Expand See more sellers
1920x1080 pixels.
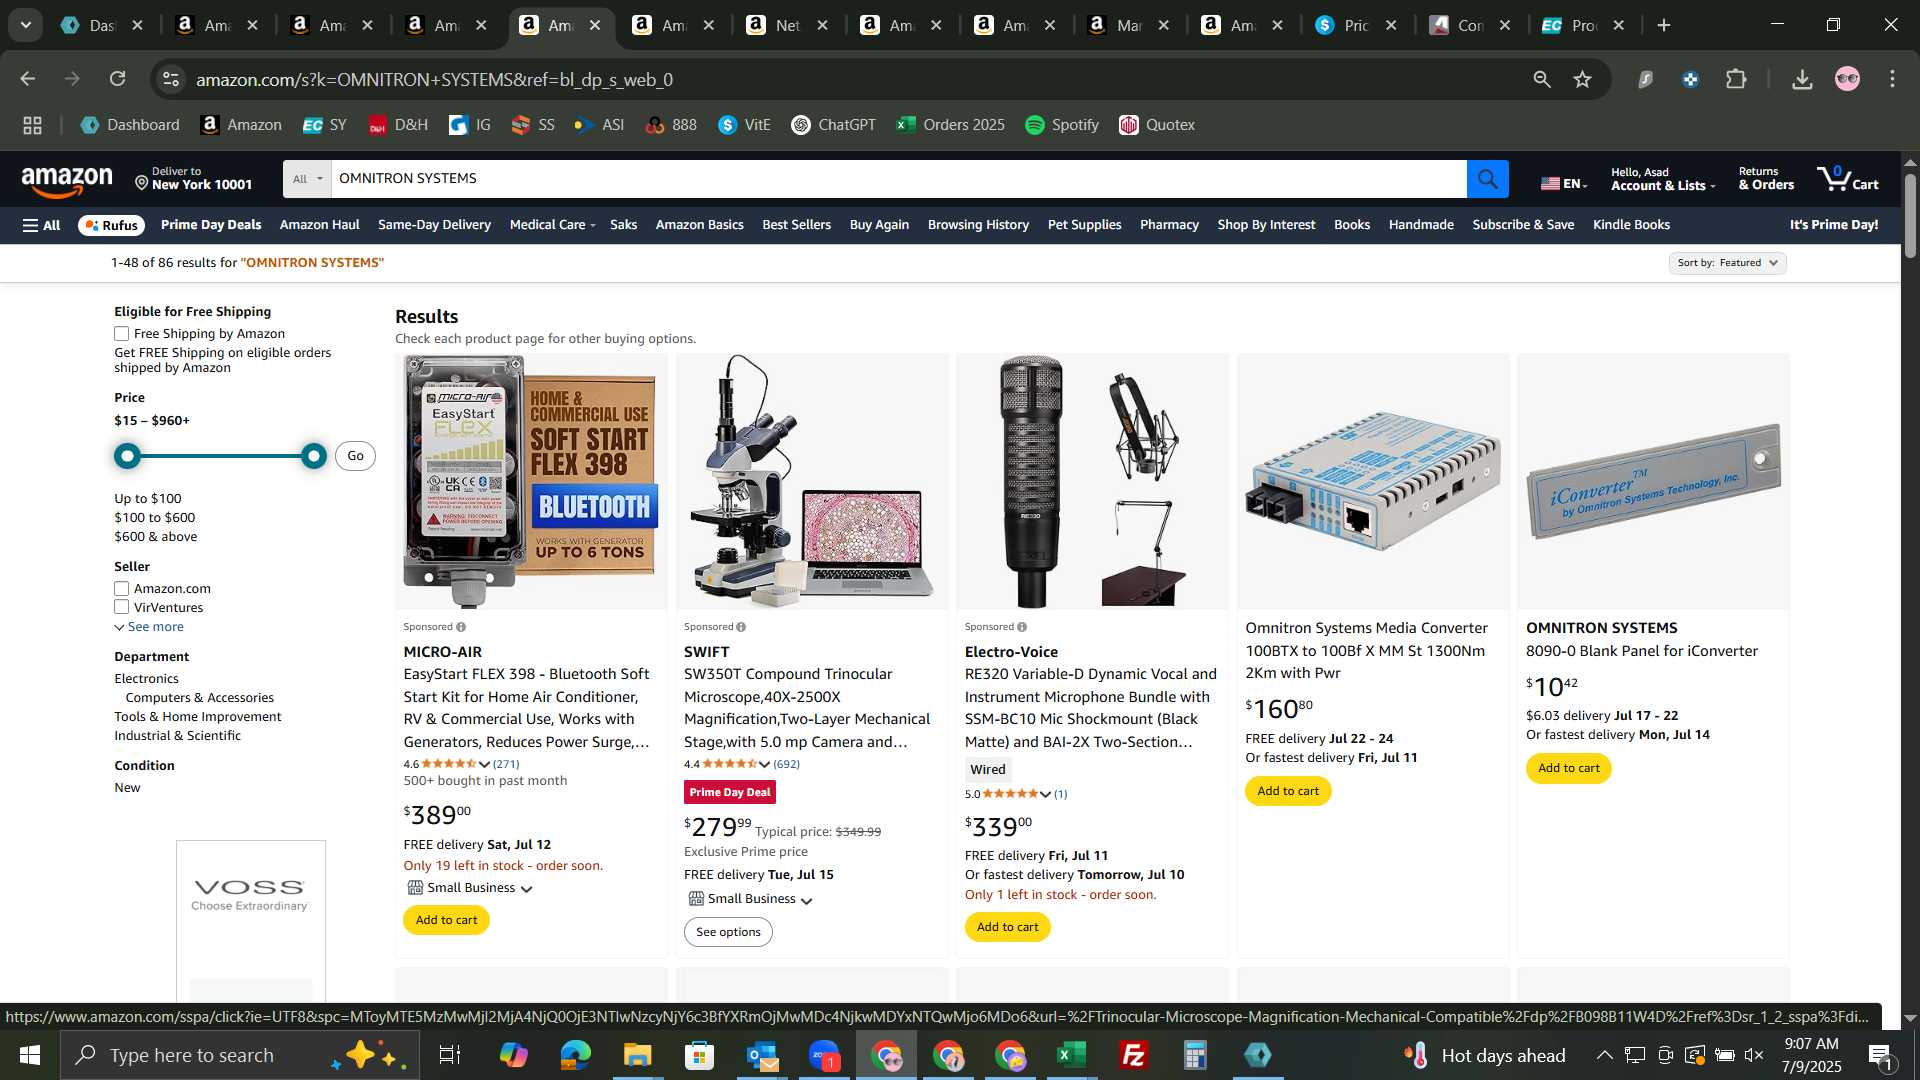point(149,627)
